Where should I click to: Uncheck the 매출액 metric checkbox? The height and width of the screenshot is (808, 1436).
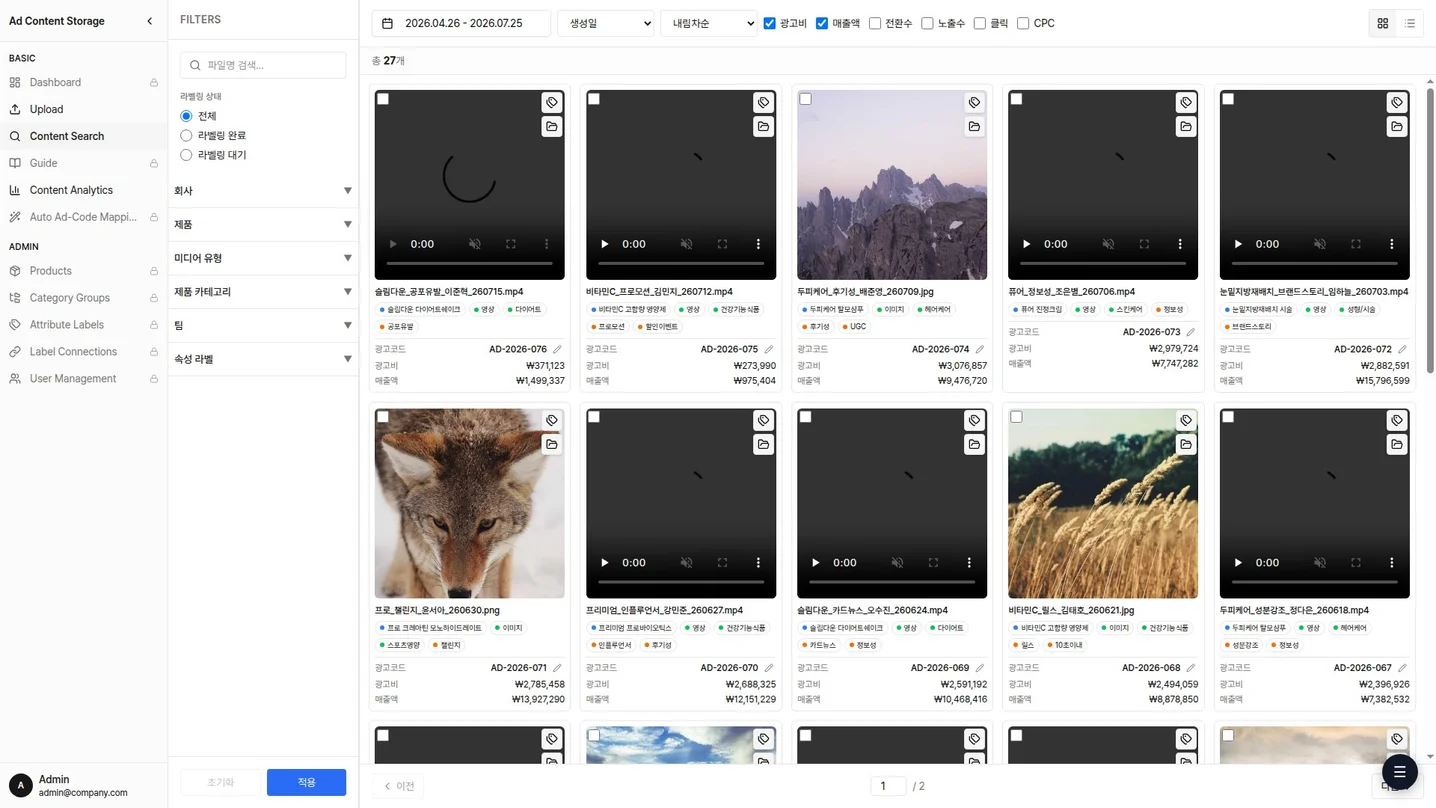point(822,23)
